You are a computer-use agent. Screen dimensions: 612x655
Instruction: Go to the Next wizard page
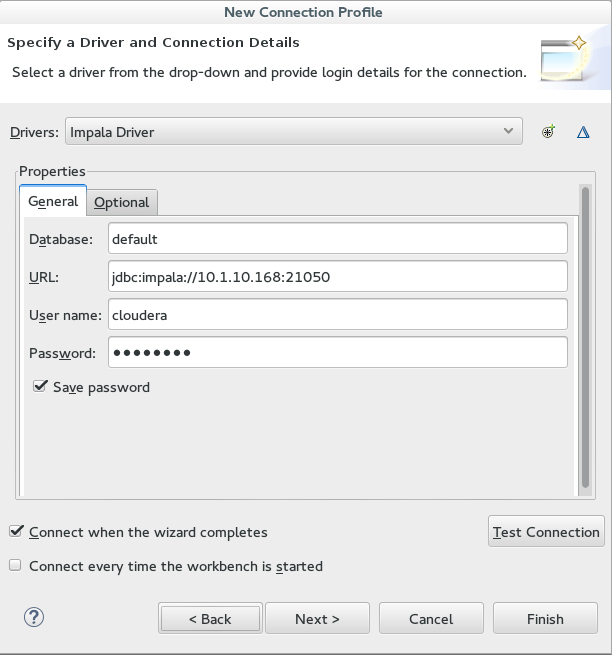[317, 618]
